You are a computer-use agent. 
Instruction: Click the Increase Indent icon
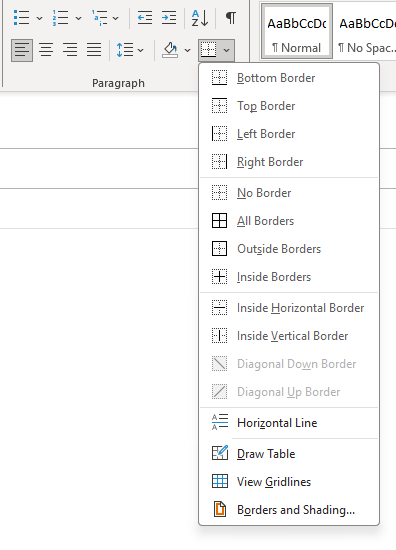pyautogui.click(x=169, y=18)
